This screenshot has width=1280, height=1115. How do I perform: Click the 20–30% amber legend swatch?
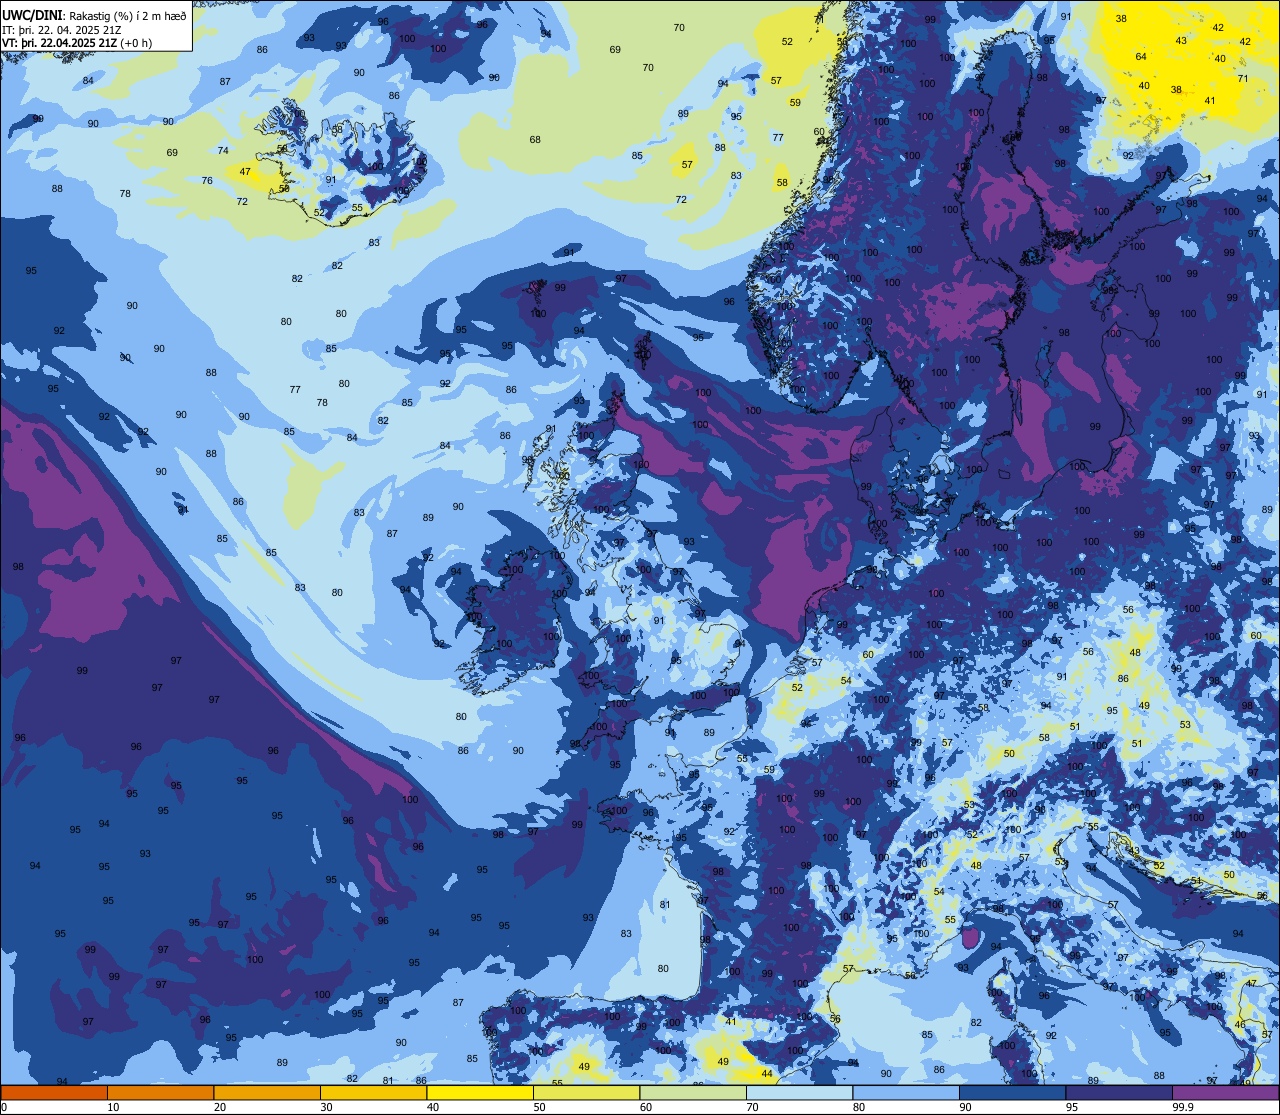tap(267, 1093)
